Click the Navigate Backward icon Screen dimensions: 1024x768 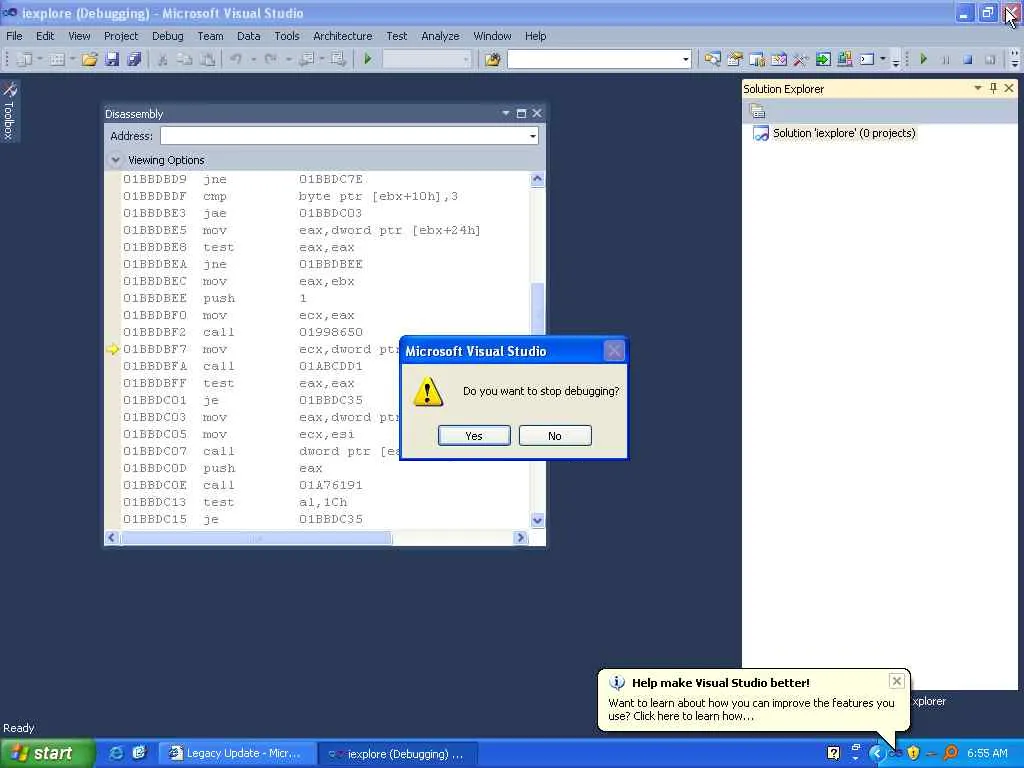coord(306,59)
